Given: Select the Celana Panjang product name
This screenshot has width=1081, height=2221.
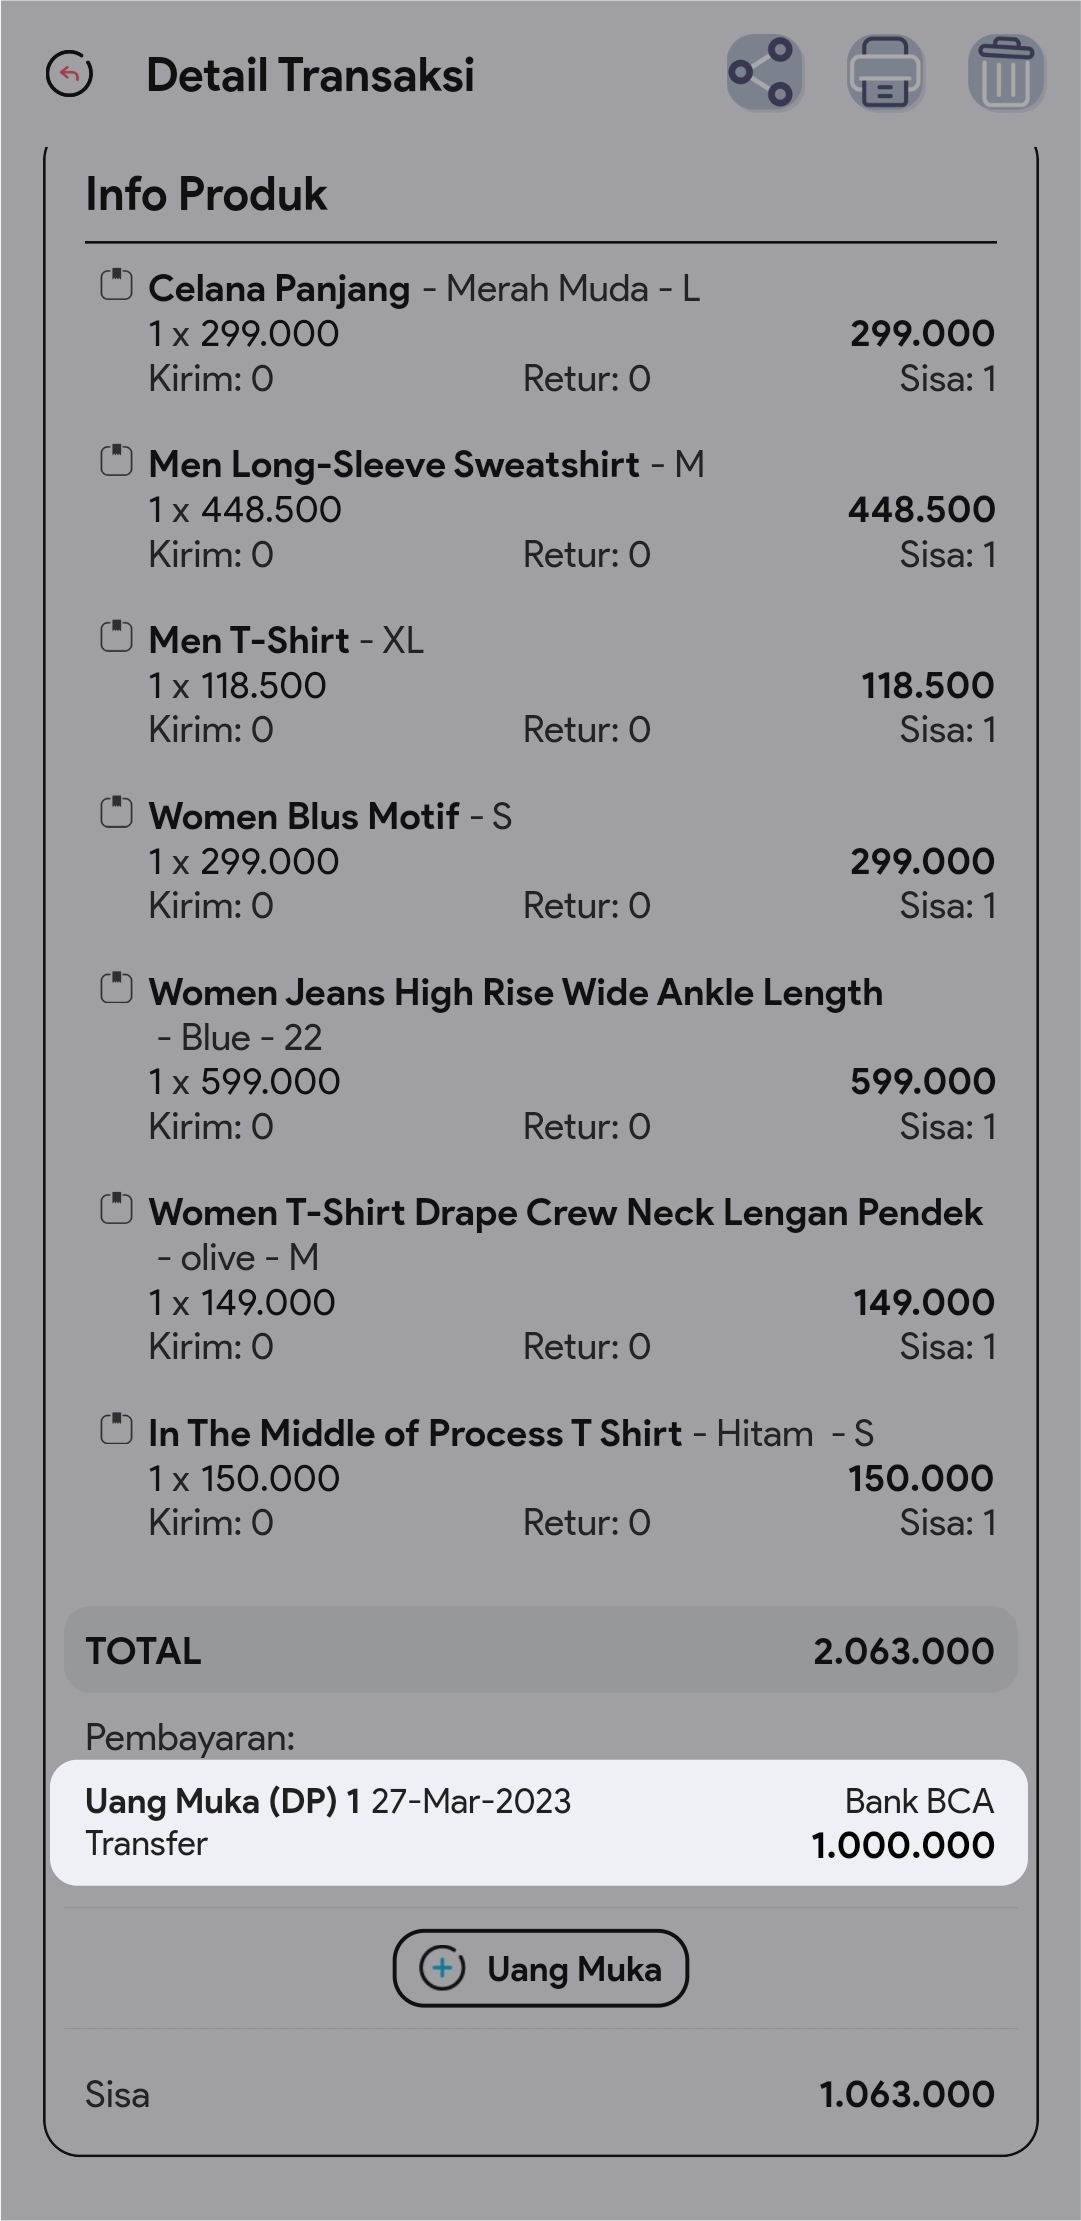Looking at the screenshot, I should click(x=279, y=289).
